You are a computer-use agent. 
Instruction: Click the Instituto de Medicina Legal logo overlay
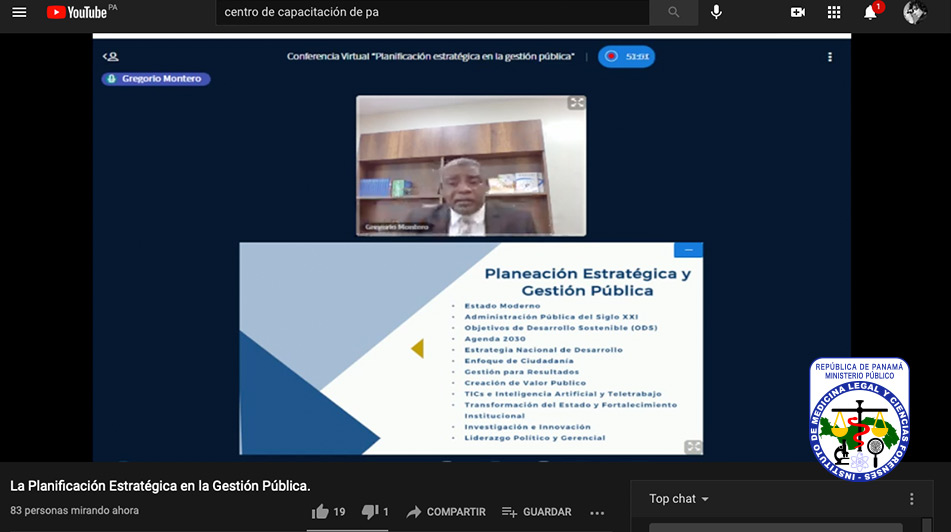click(x=859, y=419)
